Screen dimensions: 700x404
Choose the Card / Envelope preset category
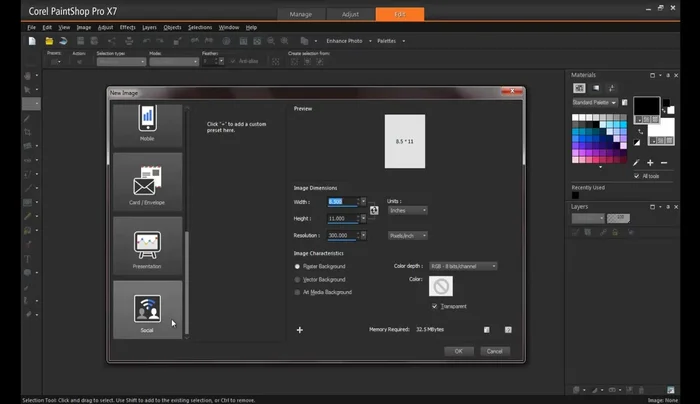click(147, 182)
